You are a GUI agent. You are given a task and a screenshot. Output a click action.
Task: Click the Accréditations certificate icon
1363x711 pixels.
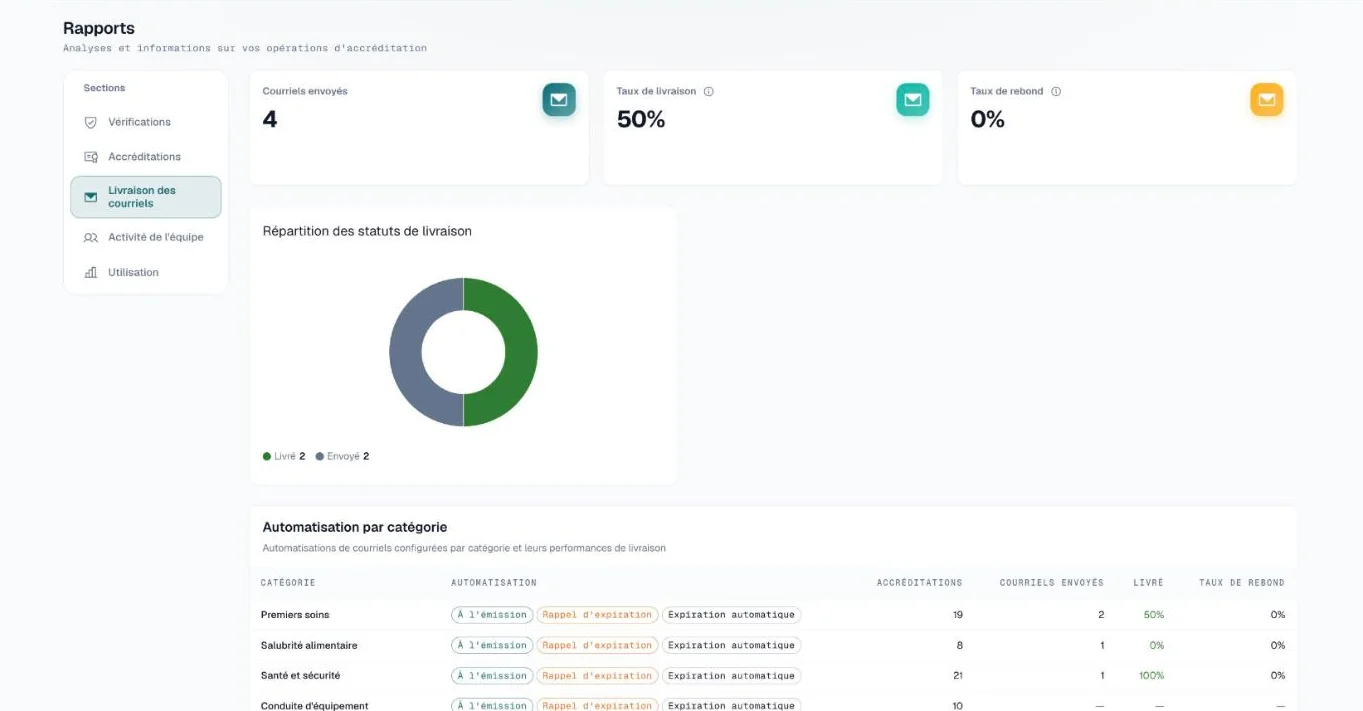click(91, 157)
